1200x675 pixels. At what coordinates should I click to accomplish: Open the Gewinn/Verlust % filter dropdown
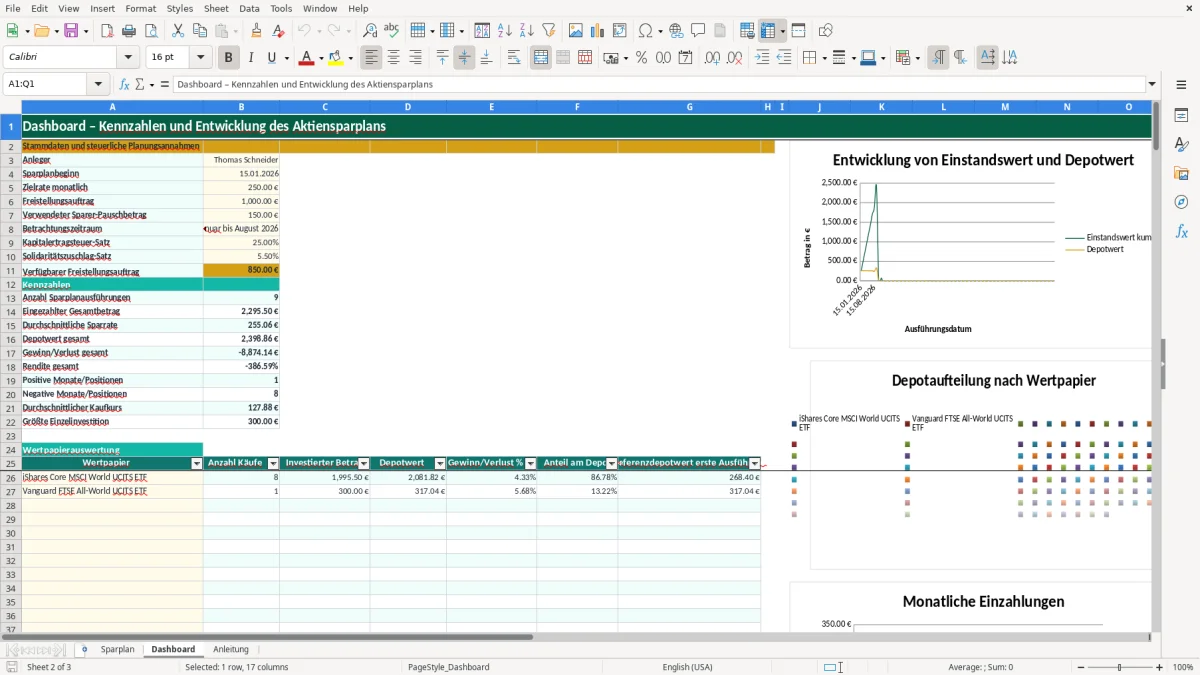[529, 463]
